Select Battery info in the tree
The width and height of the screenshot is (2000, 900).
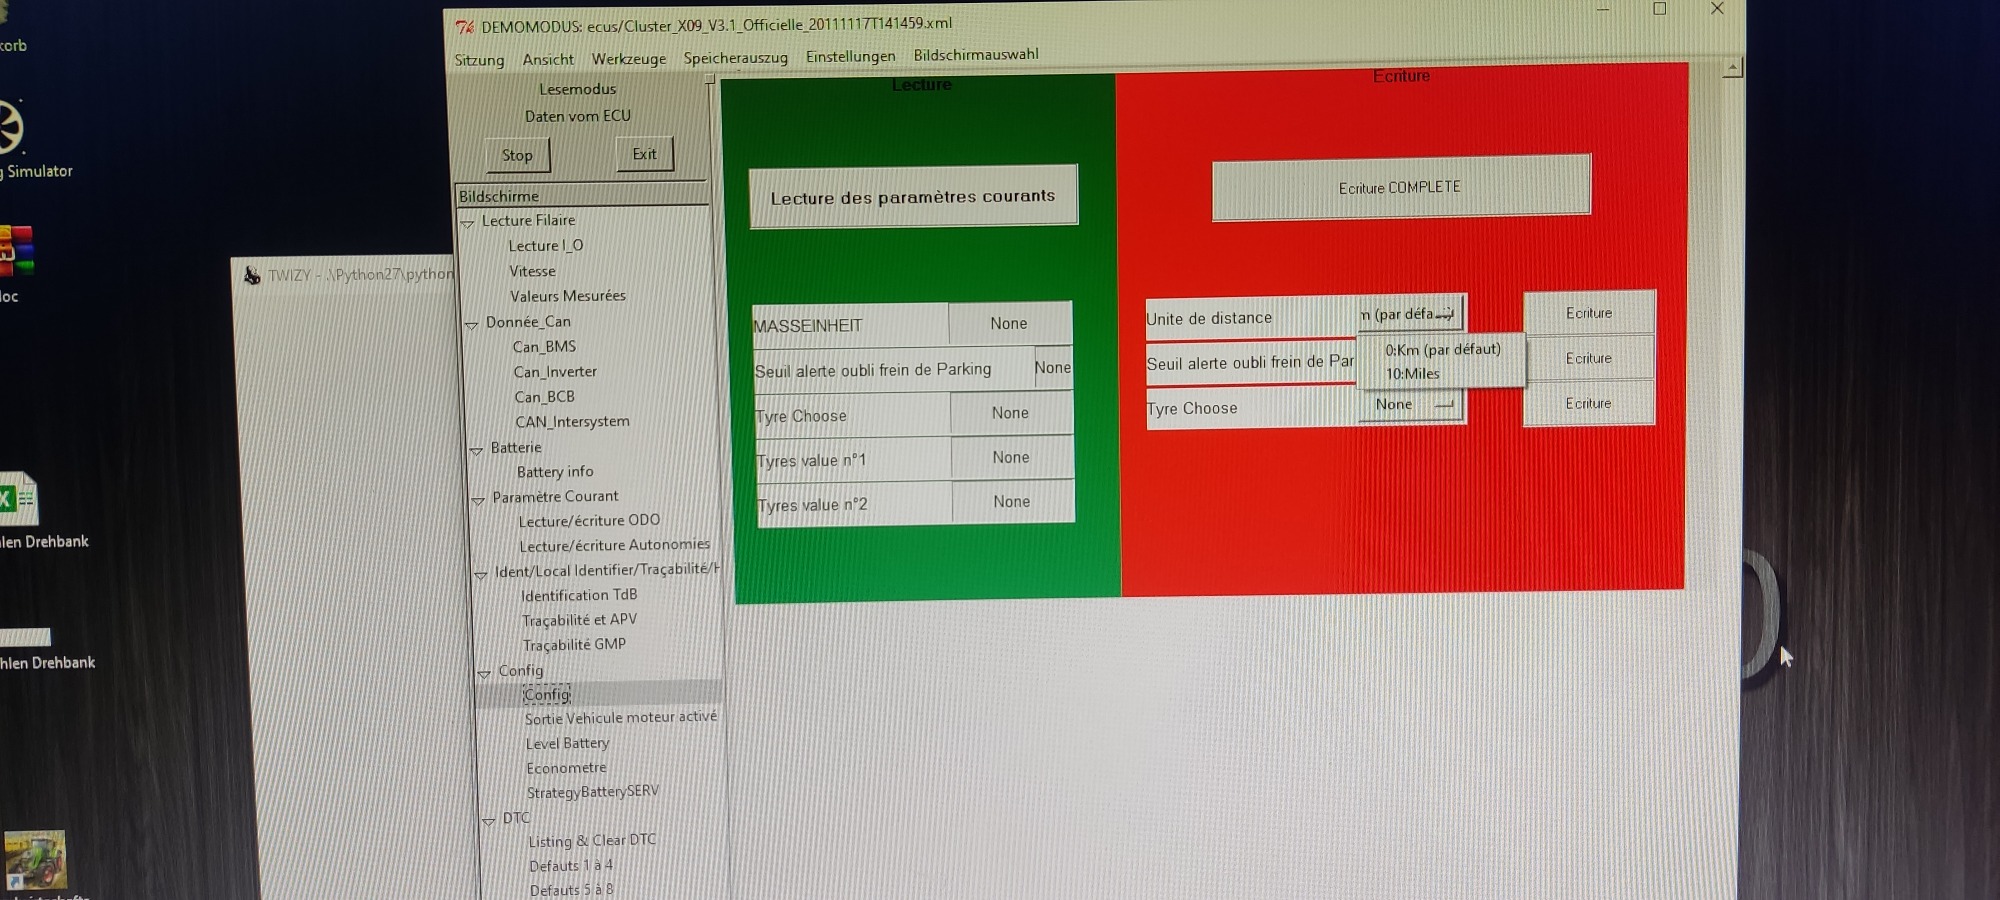pyautogui.click(x=555, y=472)
